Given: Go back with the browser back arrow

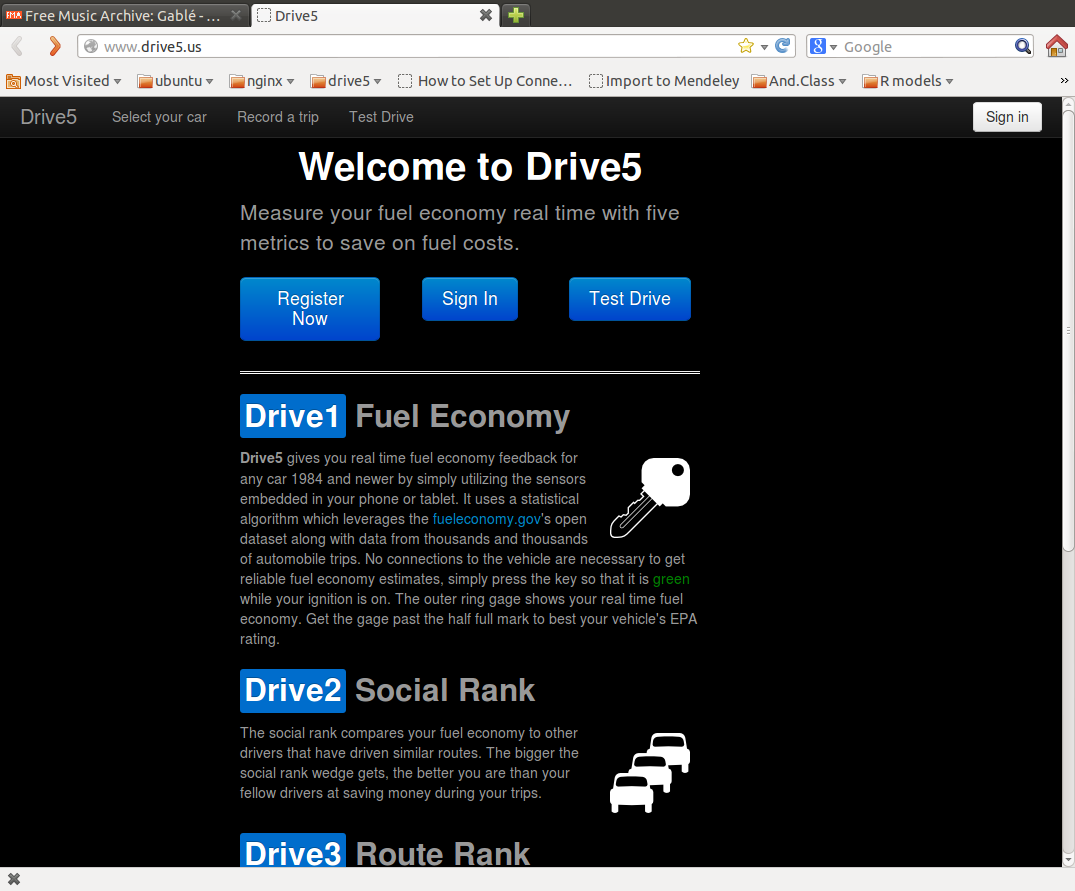Looking at the screenshot, I should [x=18, y=47].
